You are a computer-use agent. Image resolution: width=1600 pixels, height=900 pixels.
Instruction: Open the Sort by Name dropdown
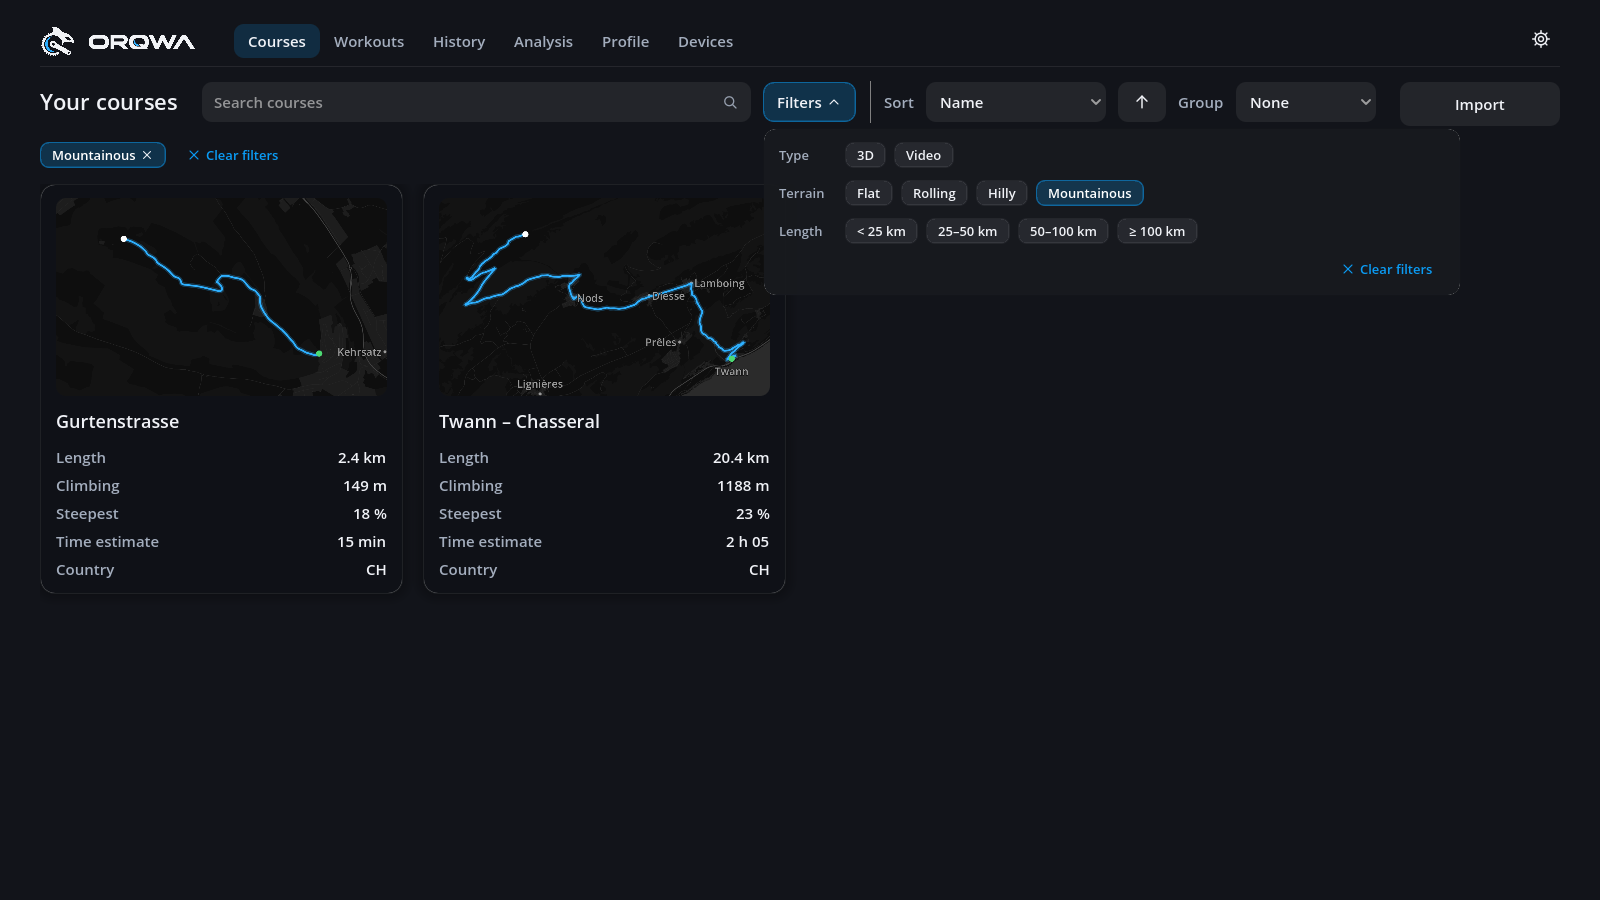[1016, 102]
